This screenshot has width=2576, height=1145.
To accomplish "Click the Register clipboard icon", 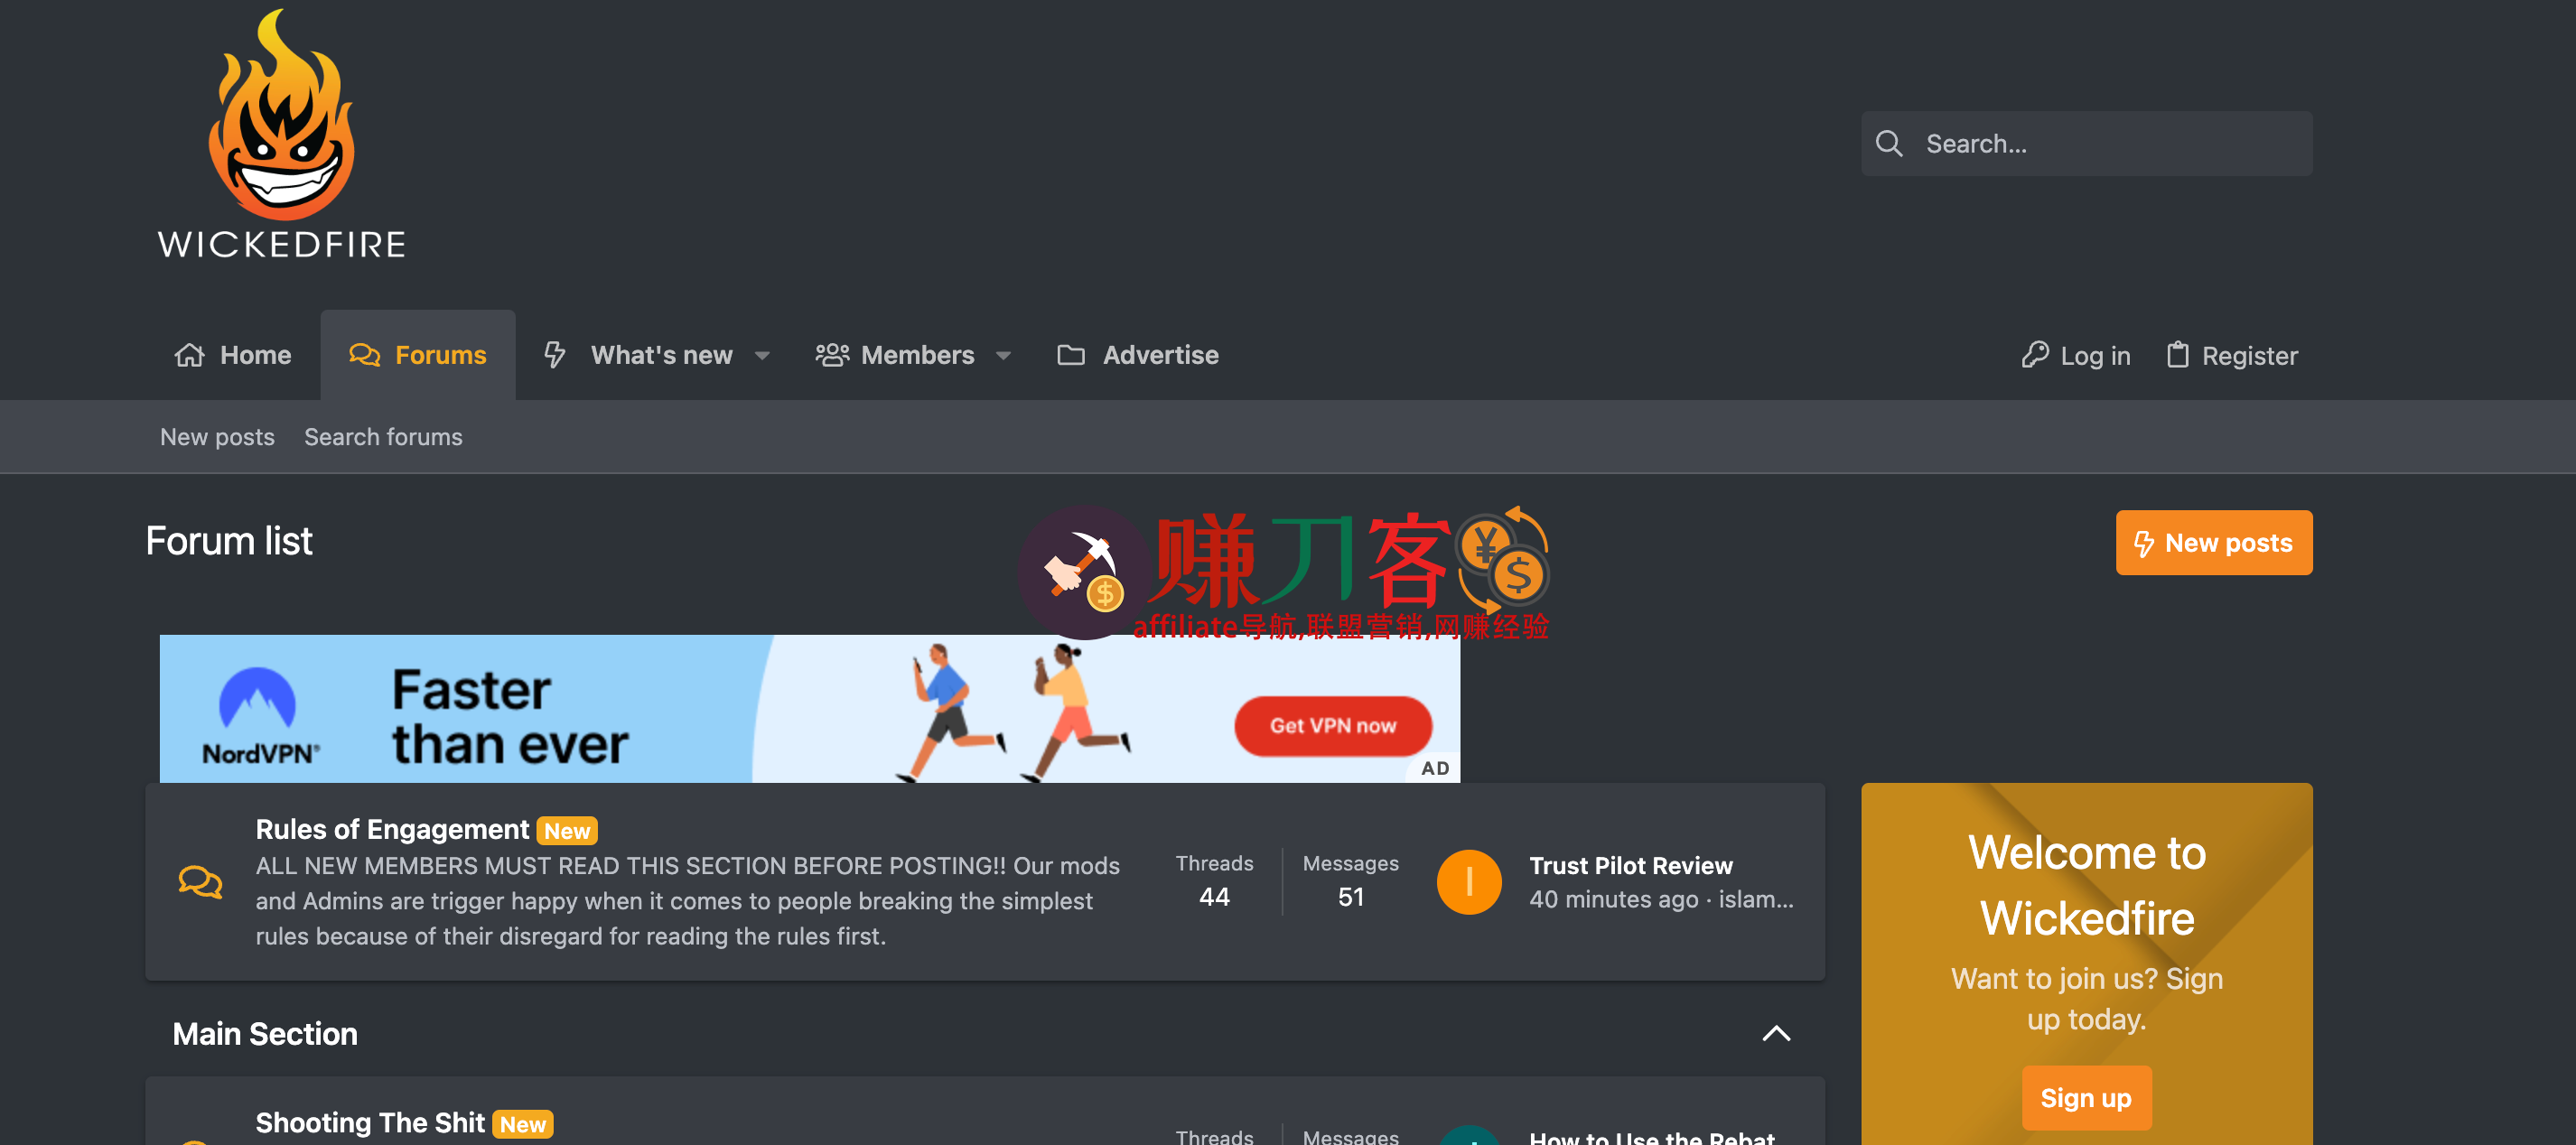I will pyautogui.click(x=2177, y=355).
